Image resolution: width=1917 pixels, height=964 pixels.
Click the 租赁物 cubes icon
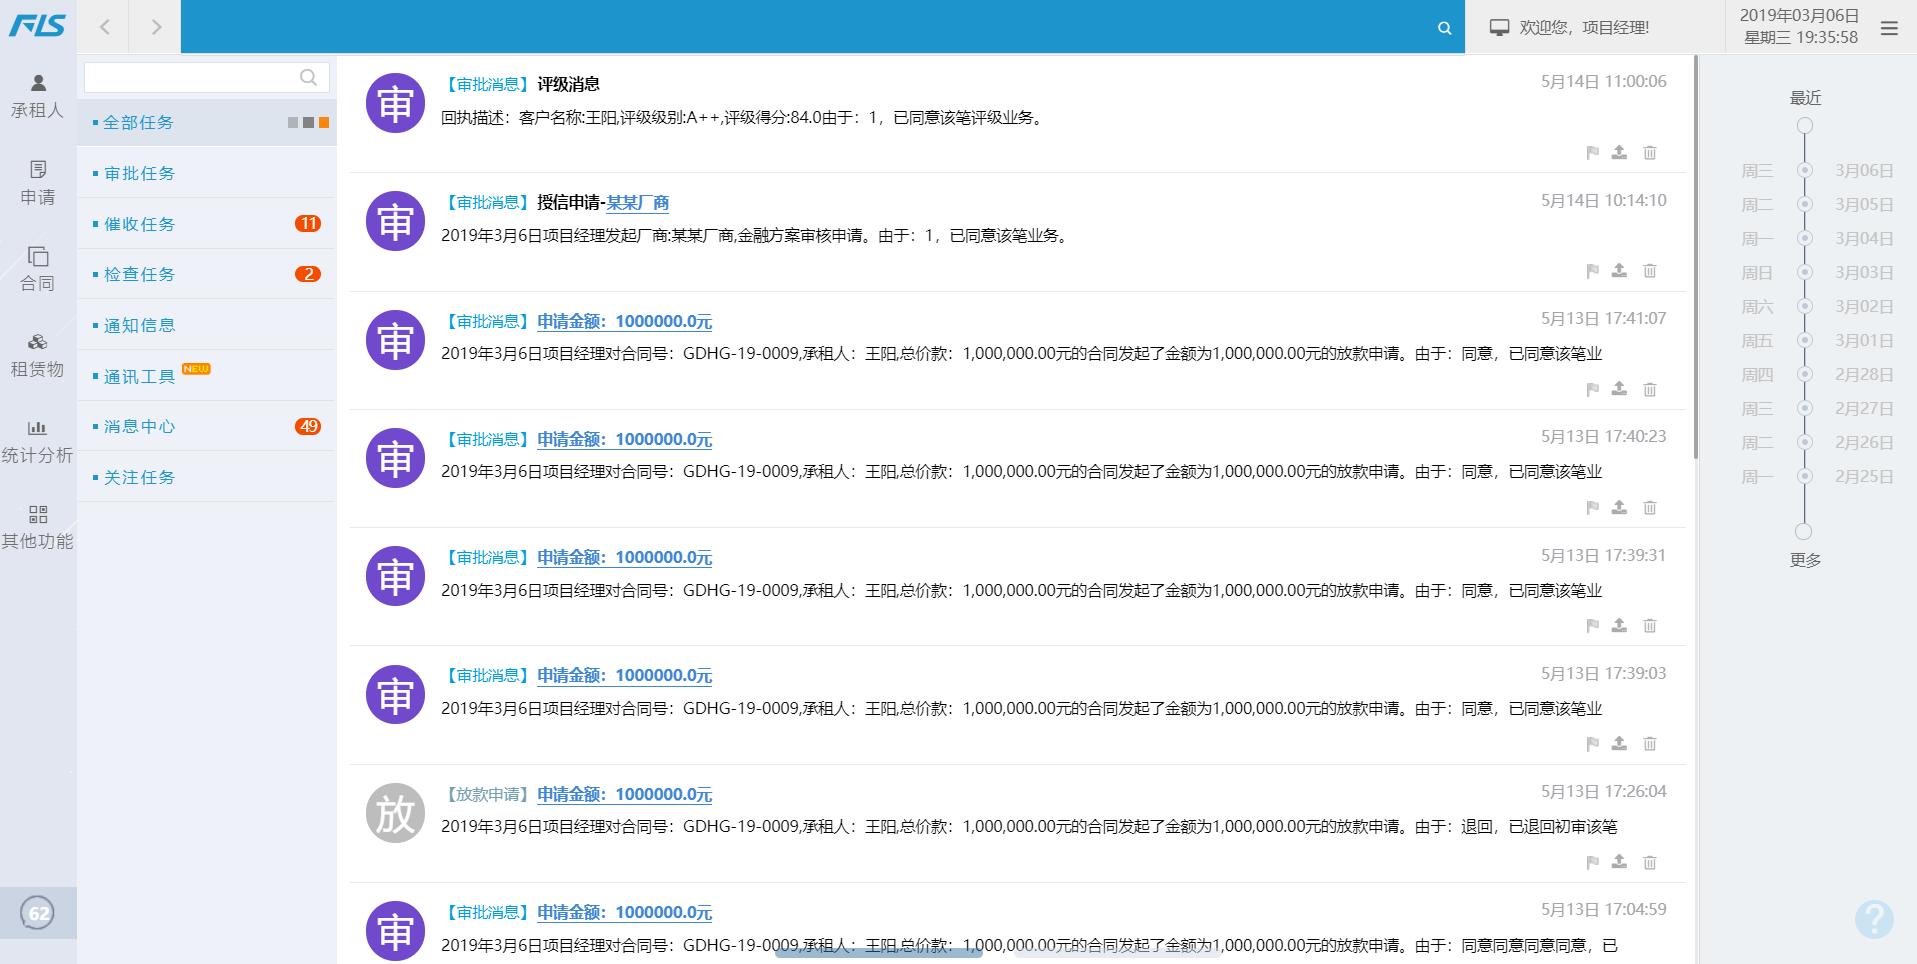click(x=38, y=343)
